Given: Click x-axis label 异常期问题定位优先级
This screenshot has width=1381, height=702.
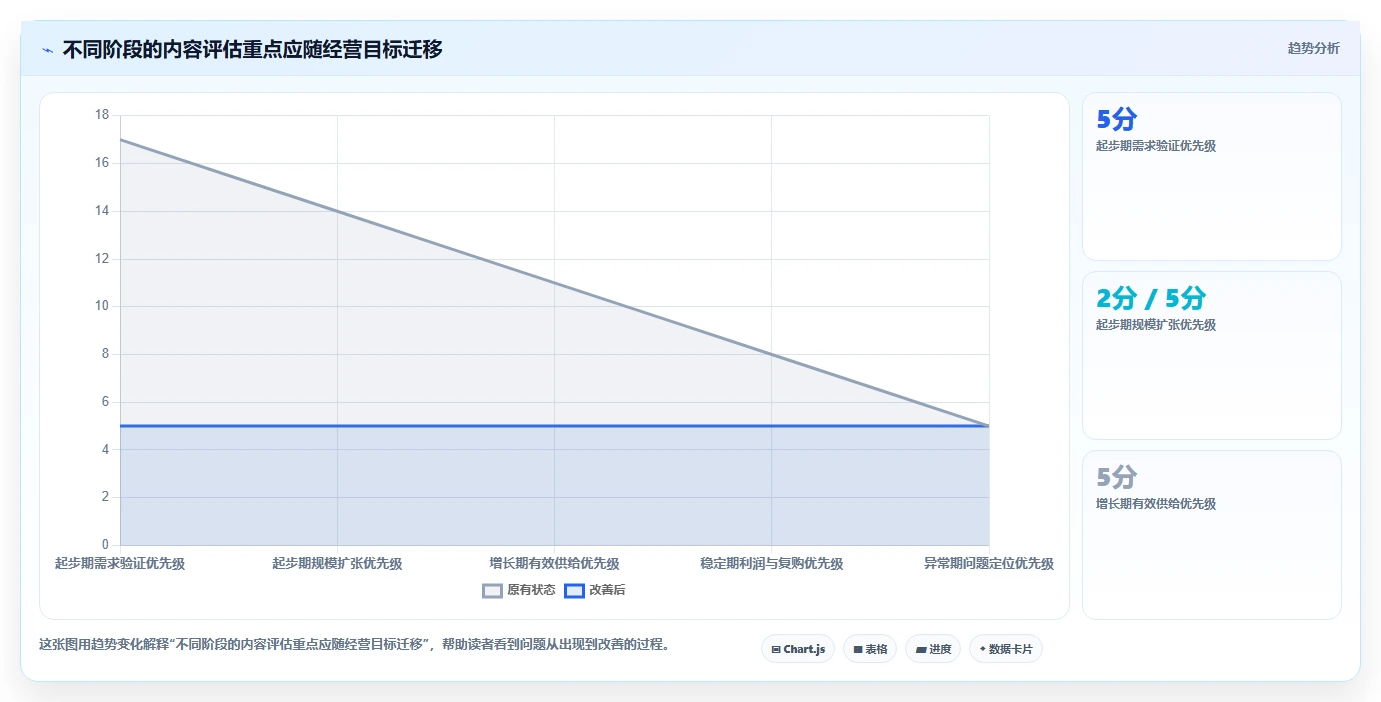Looking at the screenshot, I should point(988,564).
